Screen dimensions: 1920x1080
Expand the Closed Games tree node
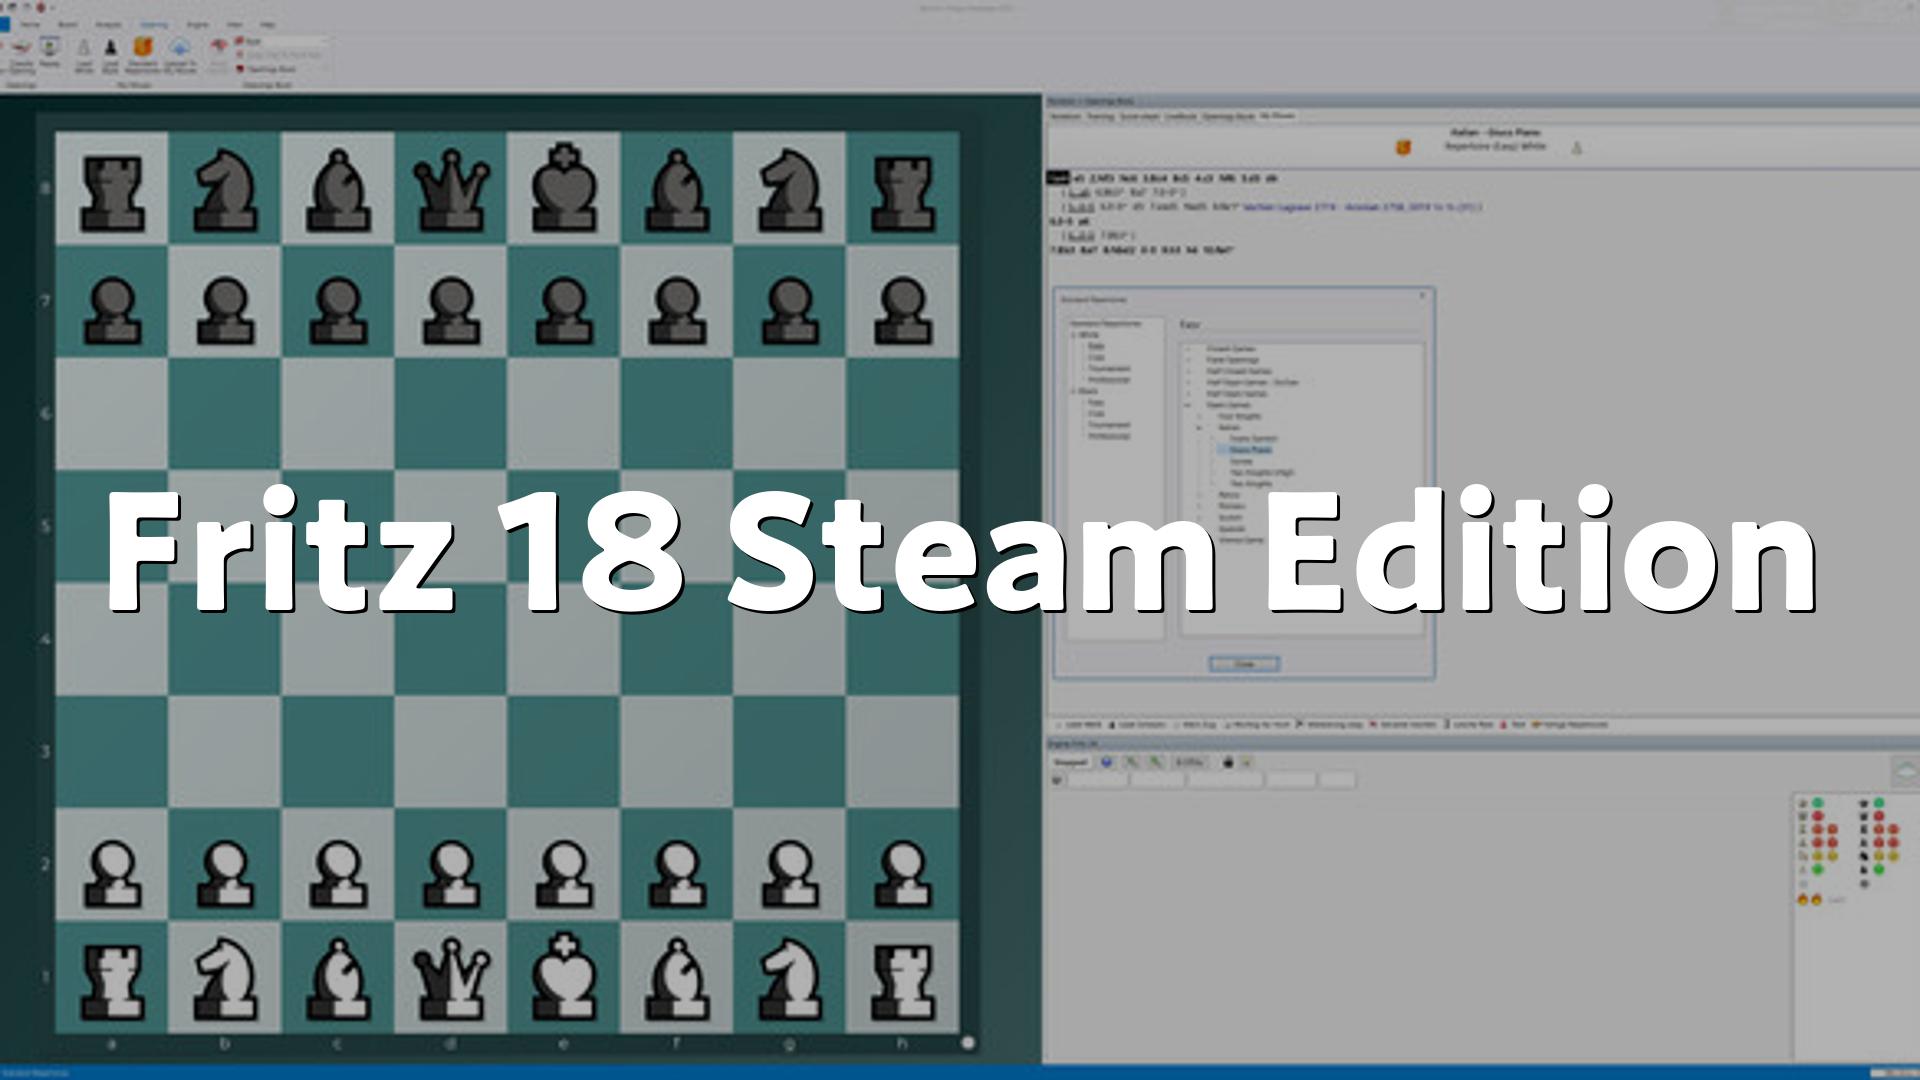coord(1188,348)
